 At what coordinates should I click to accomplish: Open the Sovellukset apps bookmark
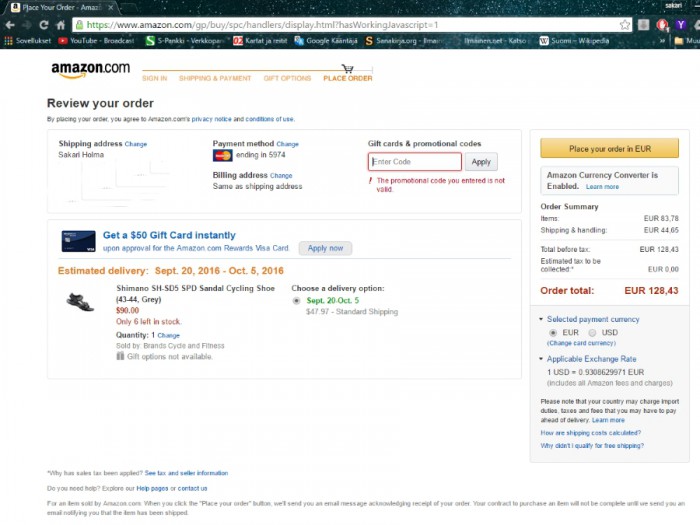click(28, 41)
